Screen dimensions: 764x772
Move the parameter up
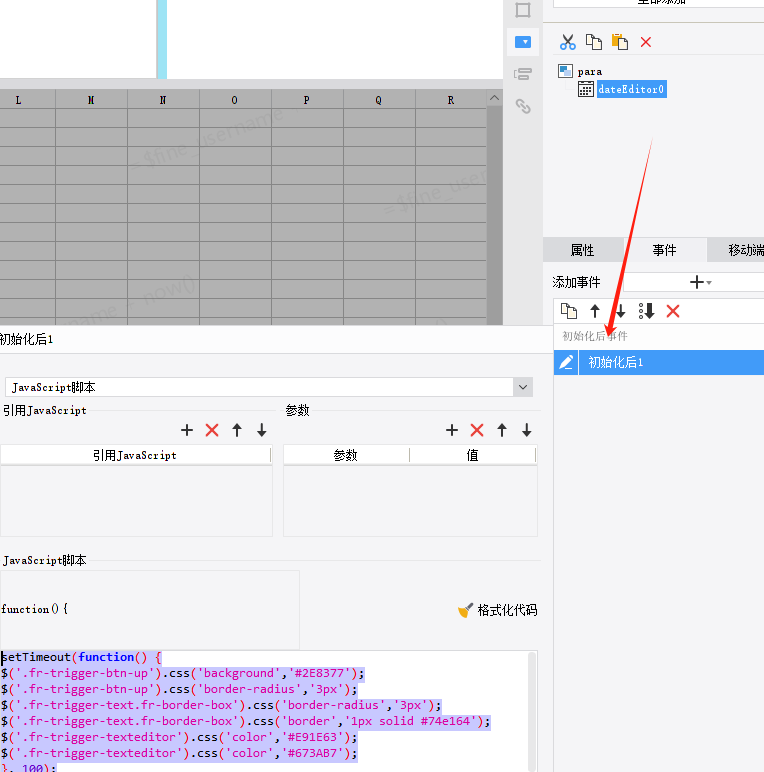(x=502, y=430)
